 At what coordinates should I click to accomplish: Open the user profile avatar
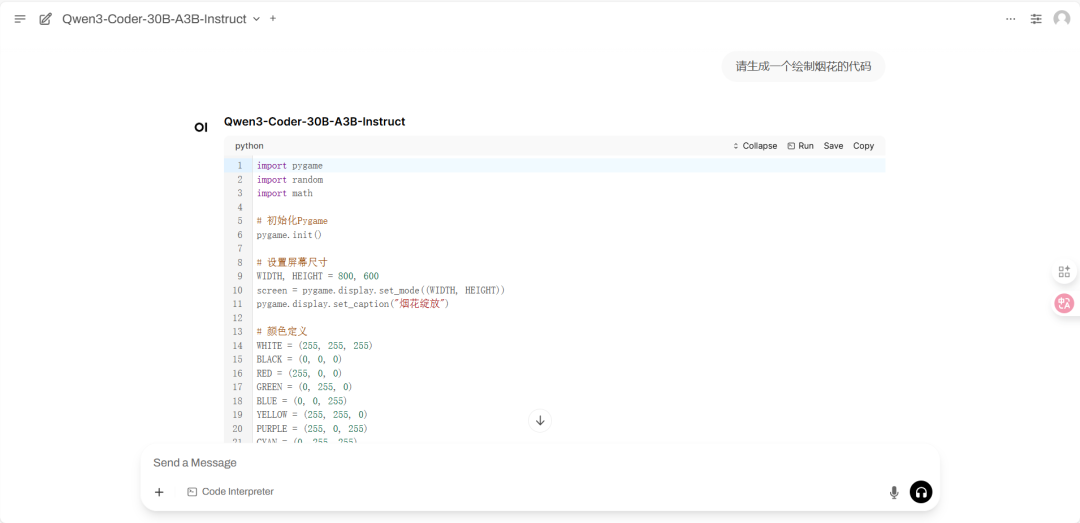1061,19
